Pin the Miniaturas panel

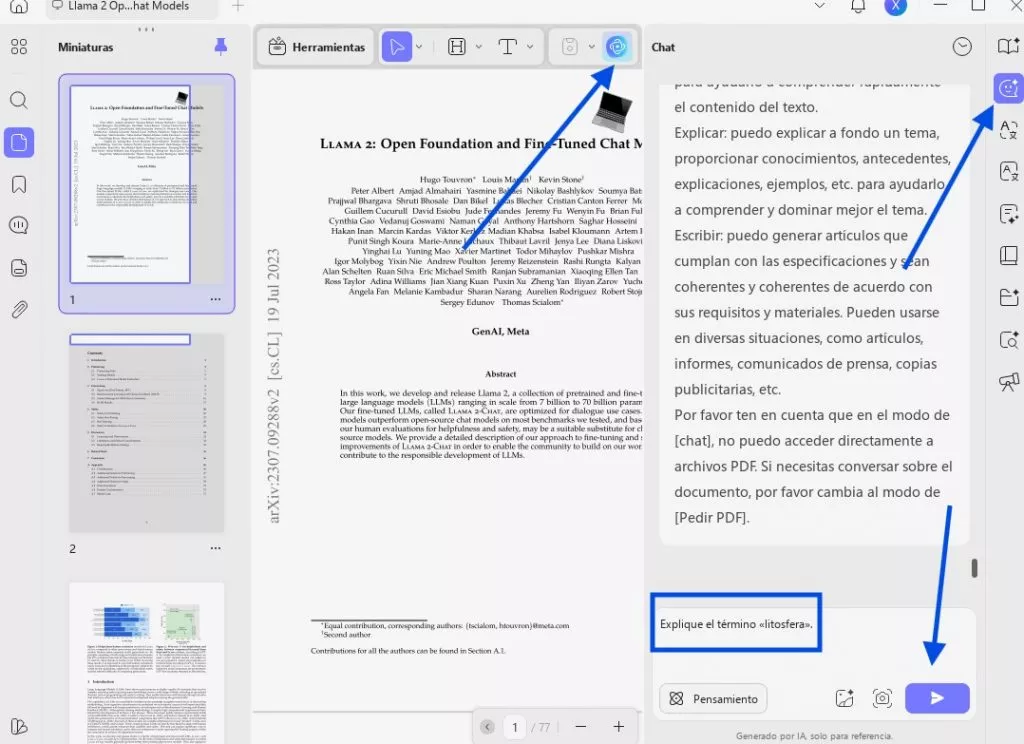221,46
